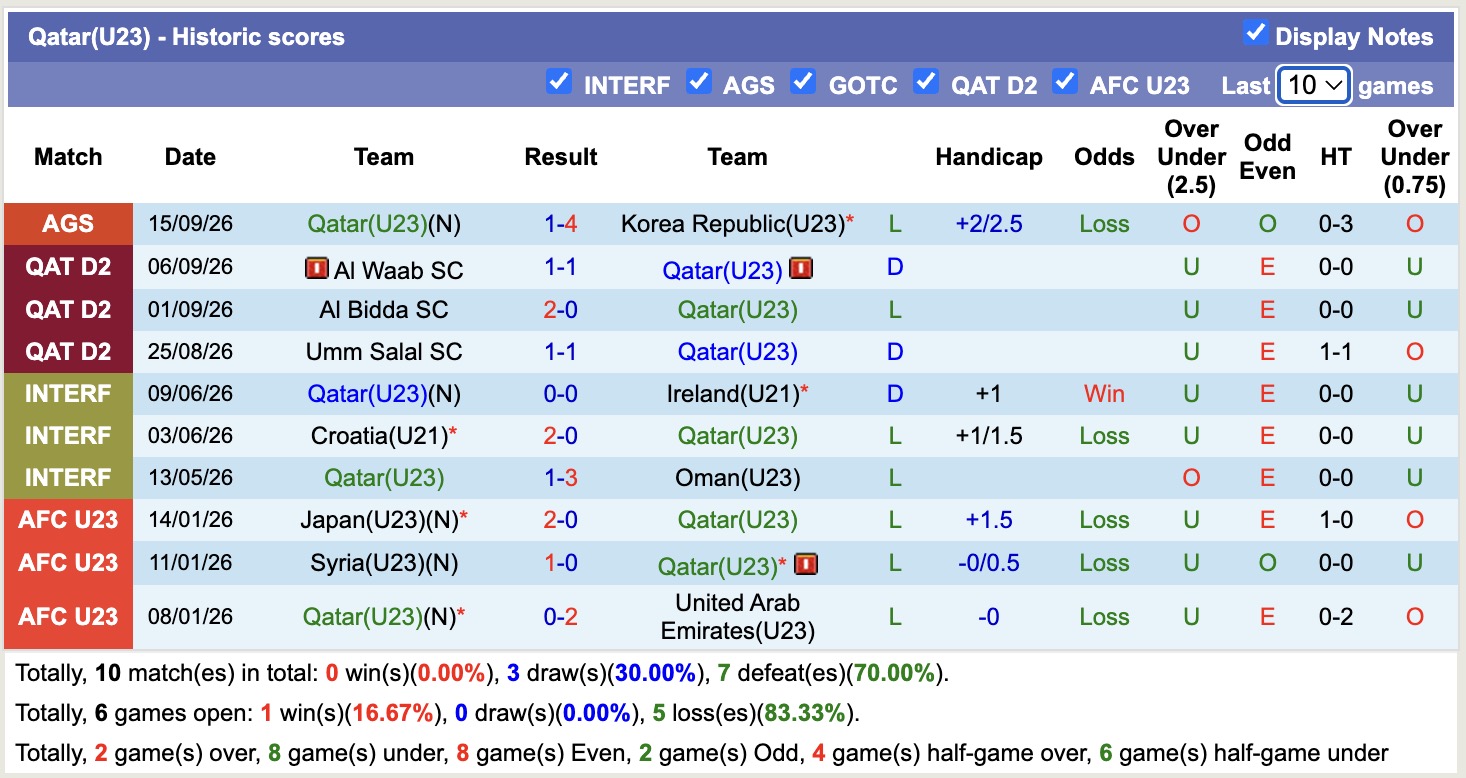
Task: Open the United Arab Emirates(U23) team link
Action: click(738, 617)
